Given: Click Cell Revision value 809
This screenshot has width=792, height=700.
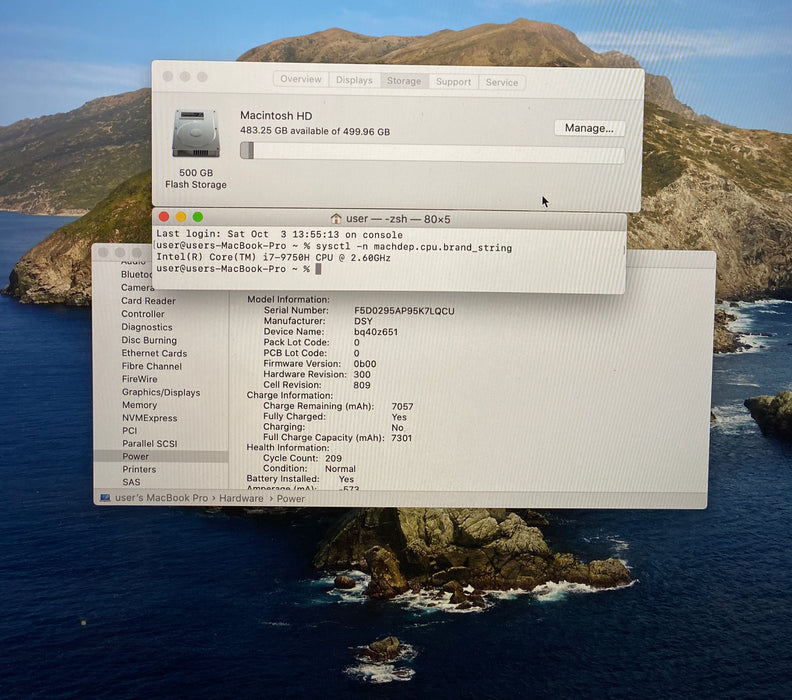Looking at the screenshot, I should pyautogui.click(x=362, y=385).
